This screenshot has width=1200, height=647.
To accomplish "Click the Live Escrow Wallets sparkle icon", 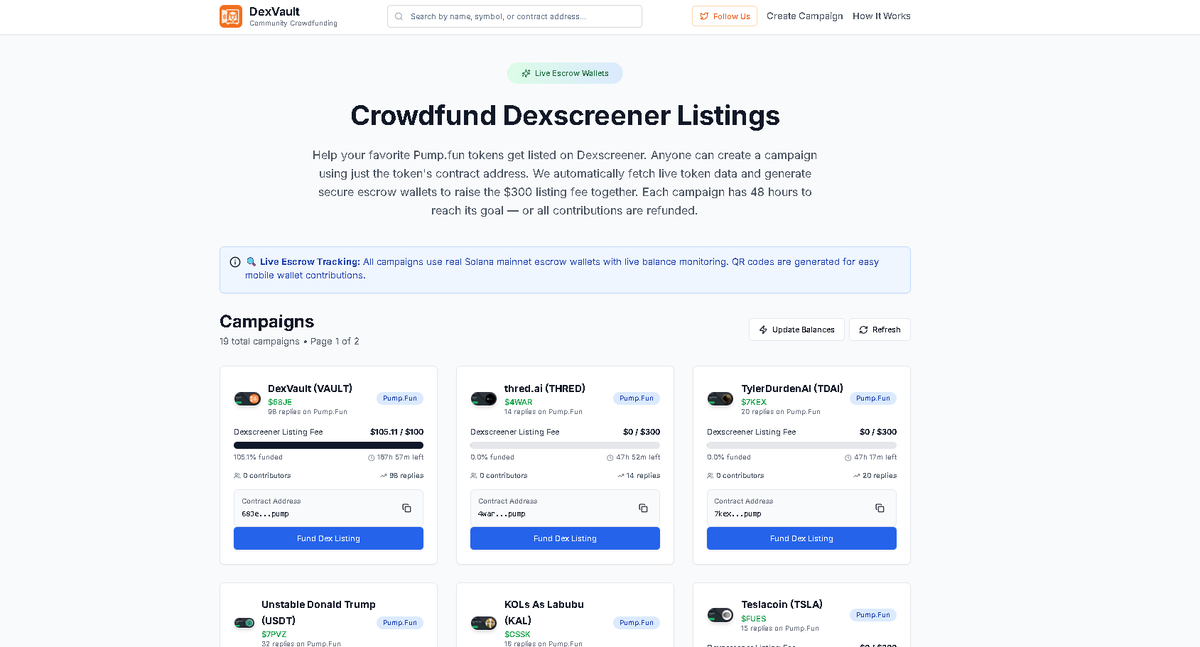I will click(526, 73).
